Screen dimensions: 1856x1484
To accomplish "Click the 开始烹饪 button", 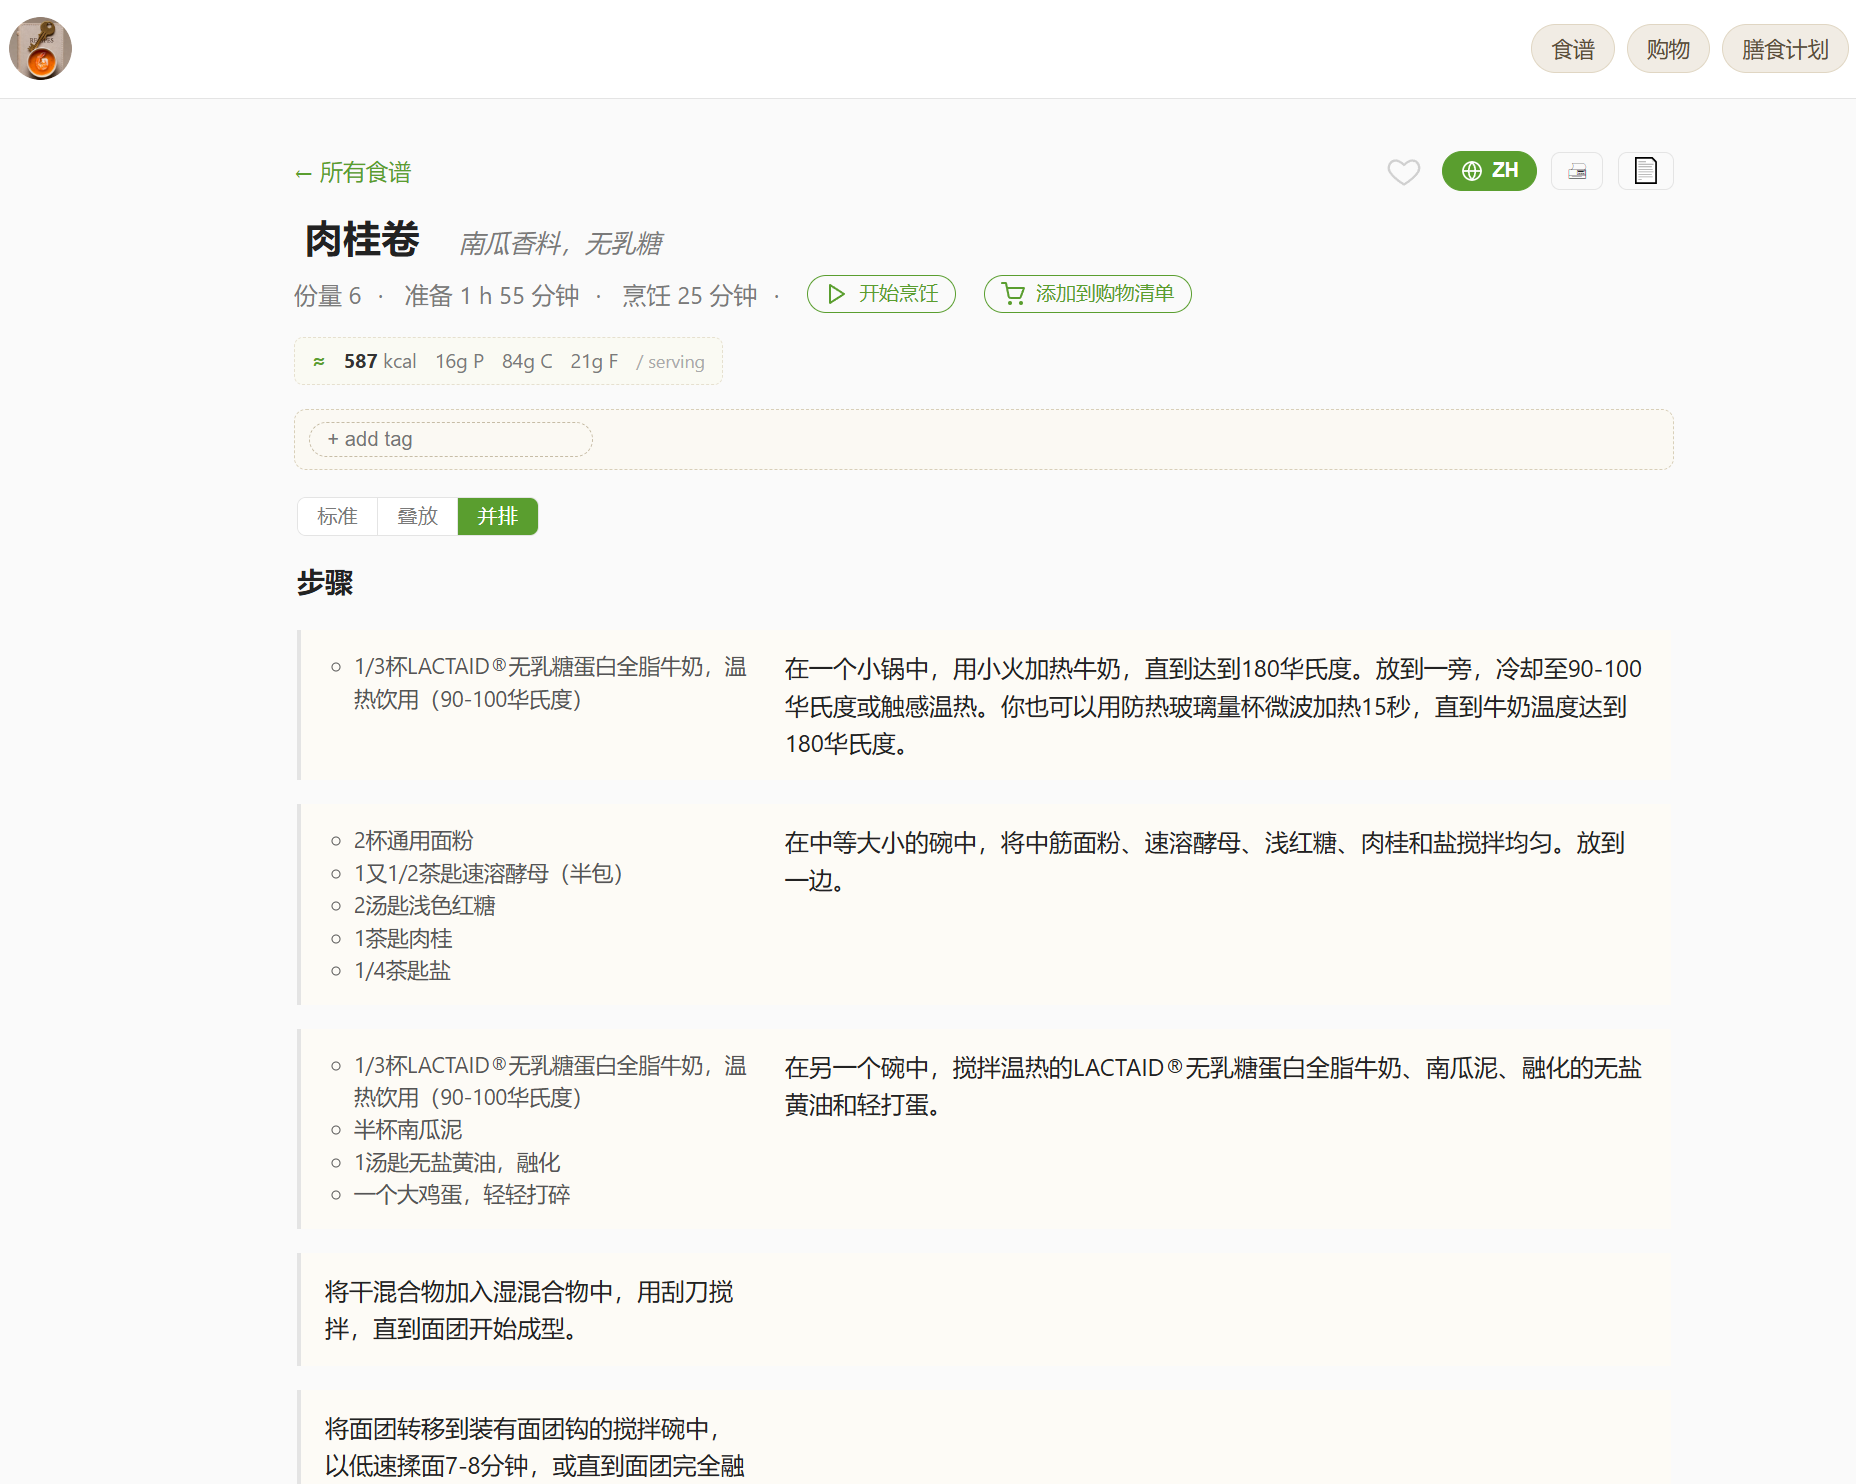I will tap(881, 294).
